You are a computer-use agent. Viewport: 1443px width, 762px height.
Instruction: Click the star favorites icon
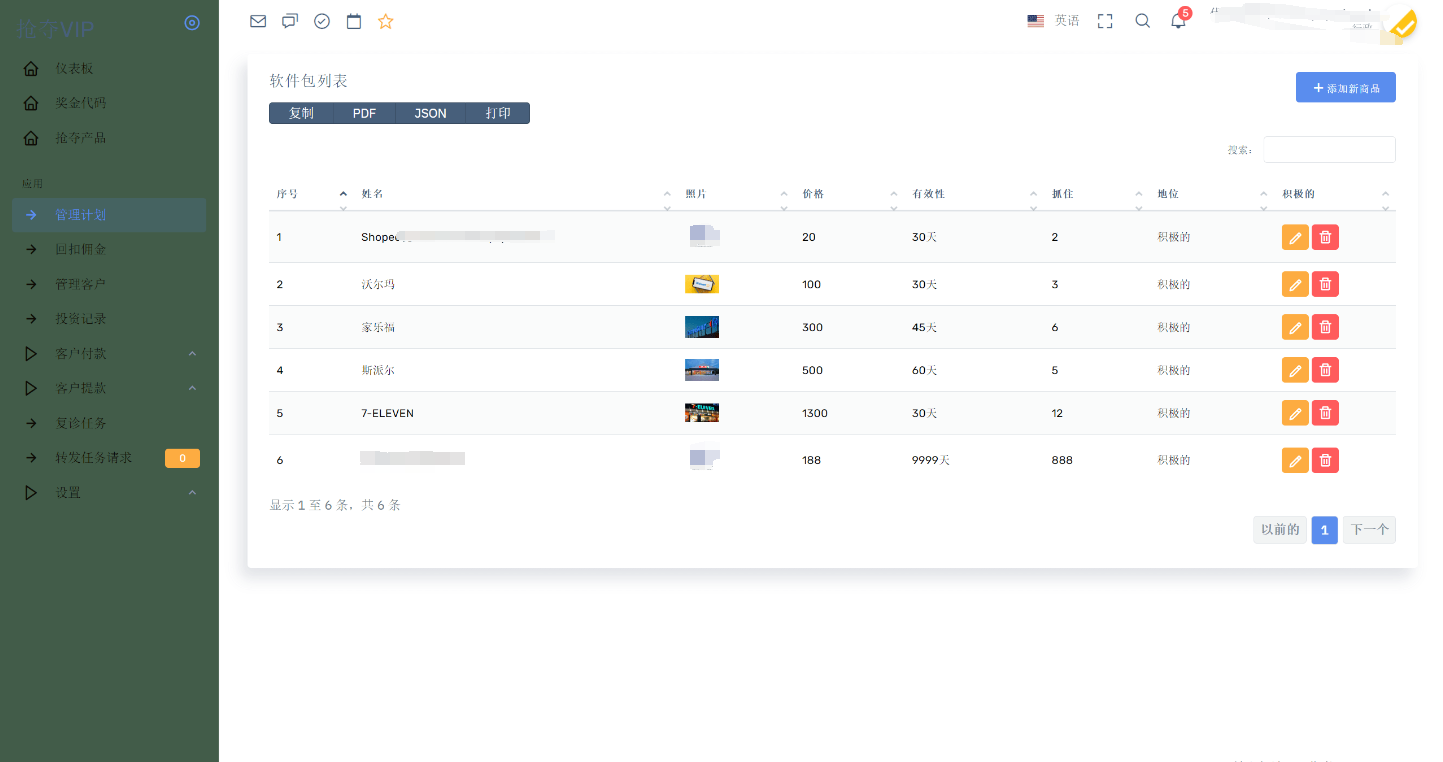coord(386,21)
